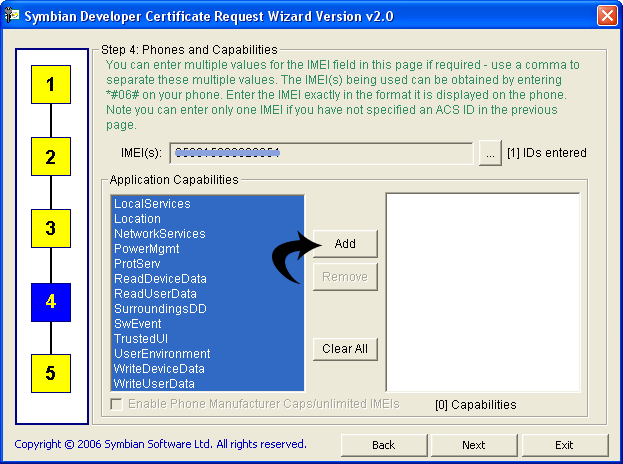This screenshot has width=623, height=464.
Task: Click the disabled Remove button
Action: [x=345, y=276]
